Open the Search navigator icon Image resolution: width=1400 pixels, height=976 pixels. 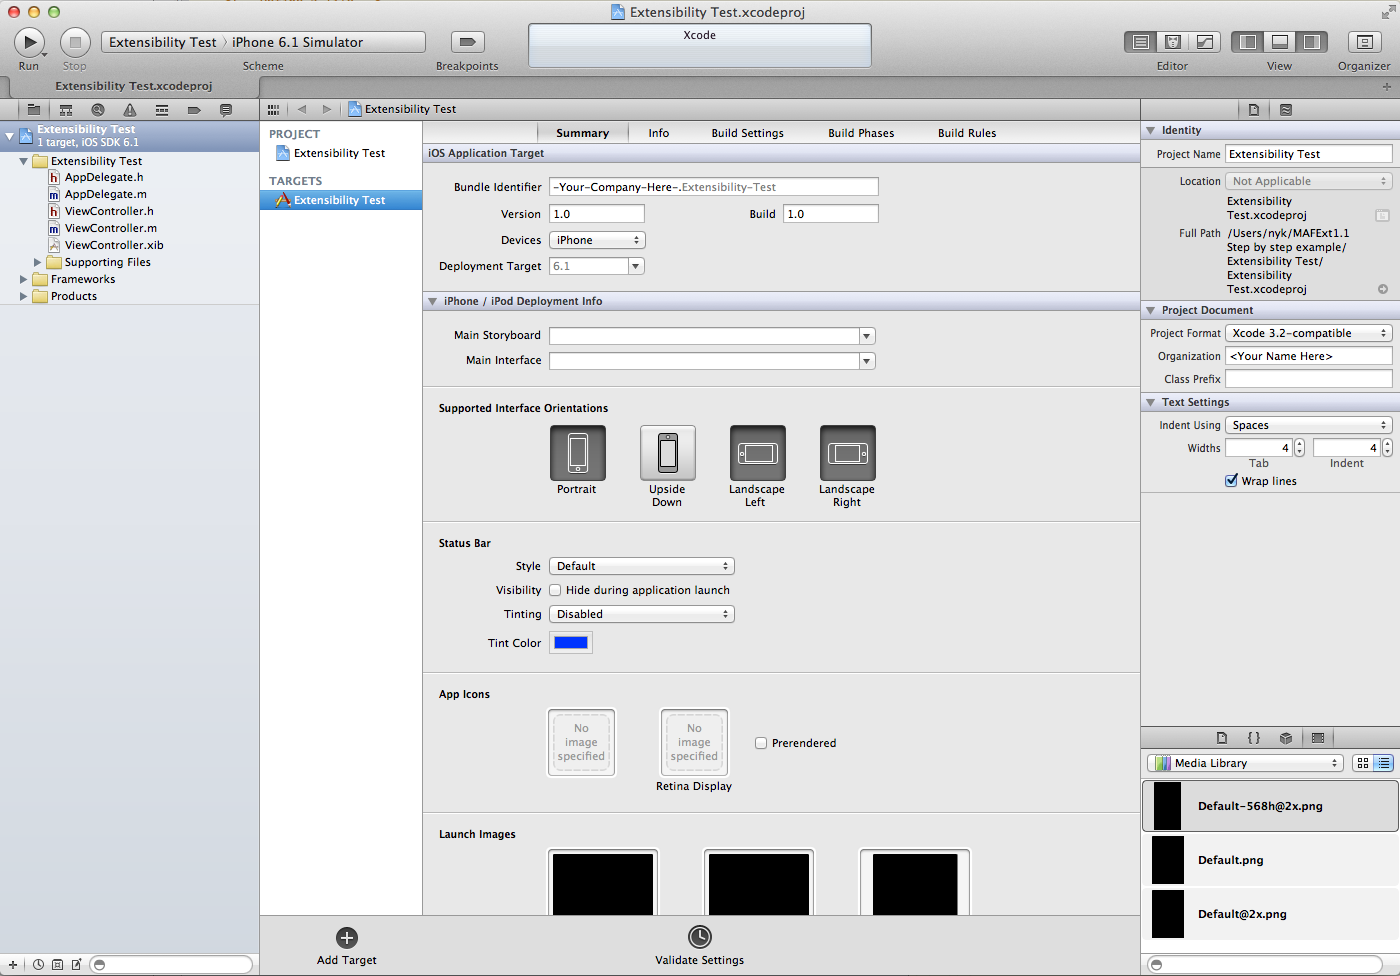click(98, 110)
